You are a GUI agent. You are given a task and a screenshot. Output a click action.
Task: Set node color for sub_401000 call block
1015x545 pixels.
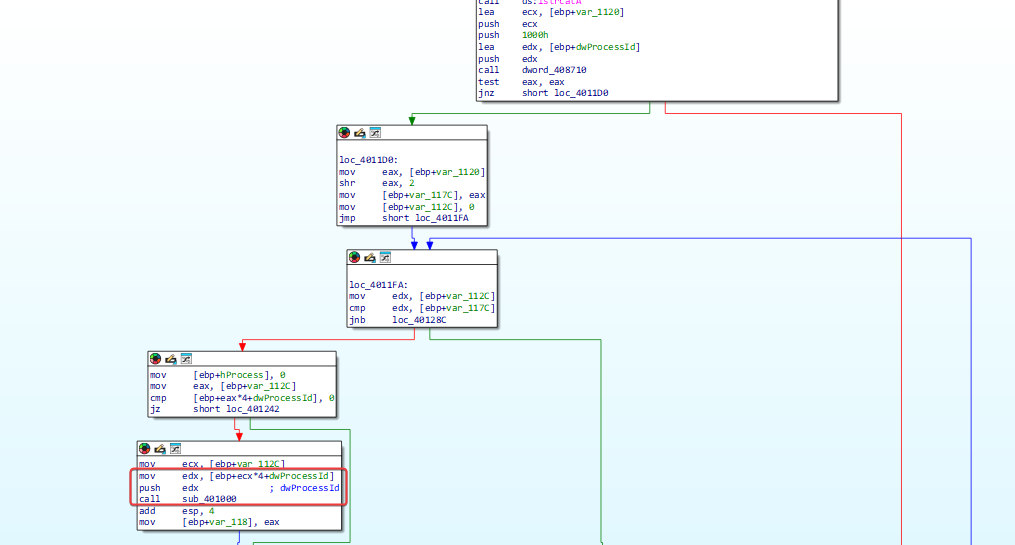[x=145, y=449]
